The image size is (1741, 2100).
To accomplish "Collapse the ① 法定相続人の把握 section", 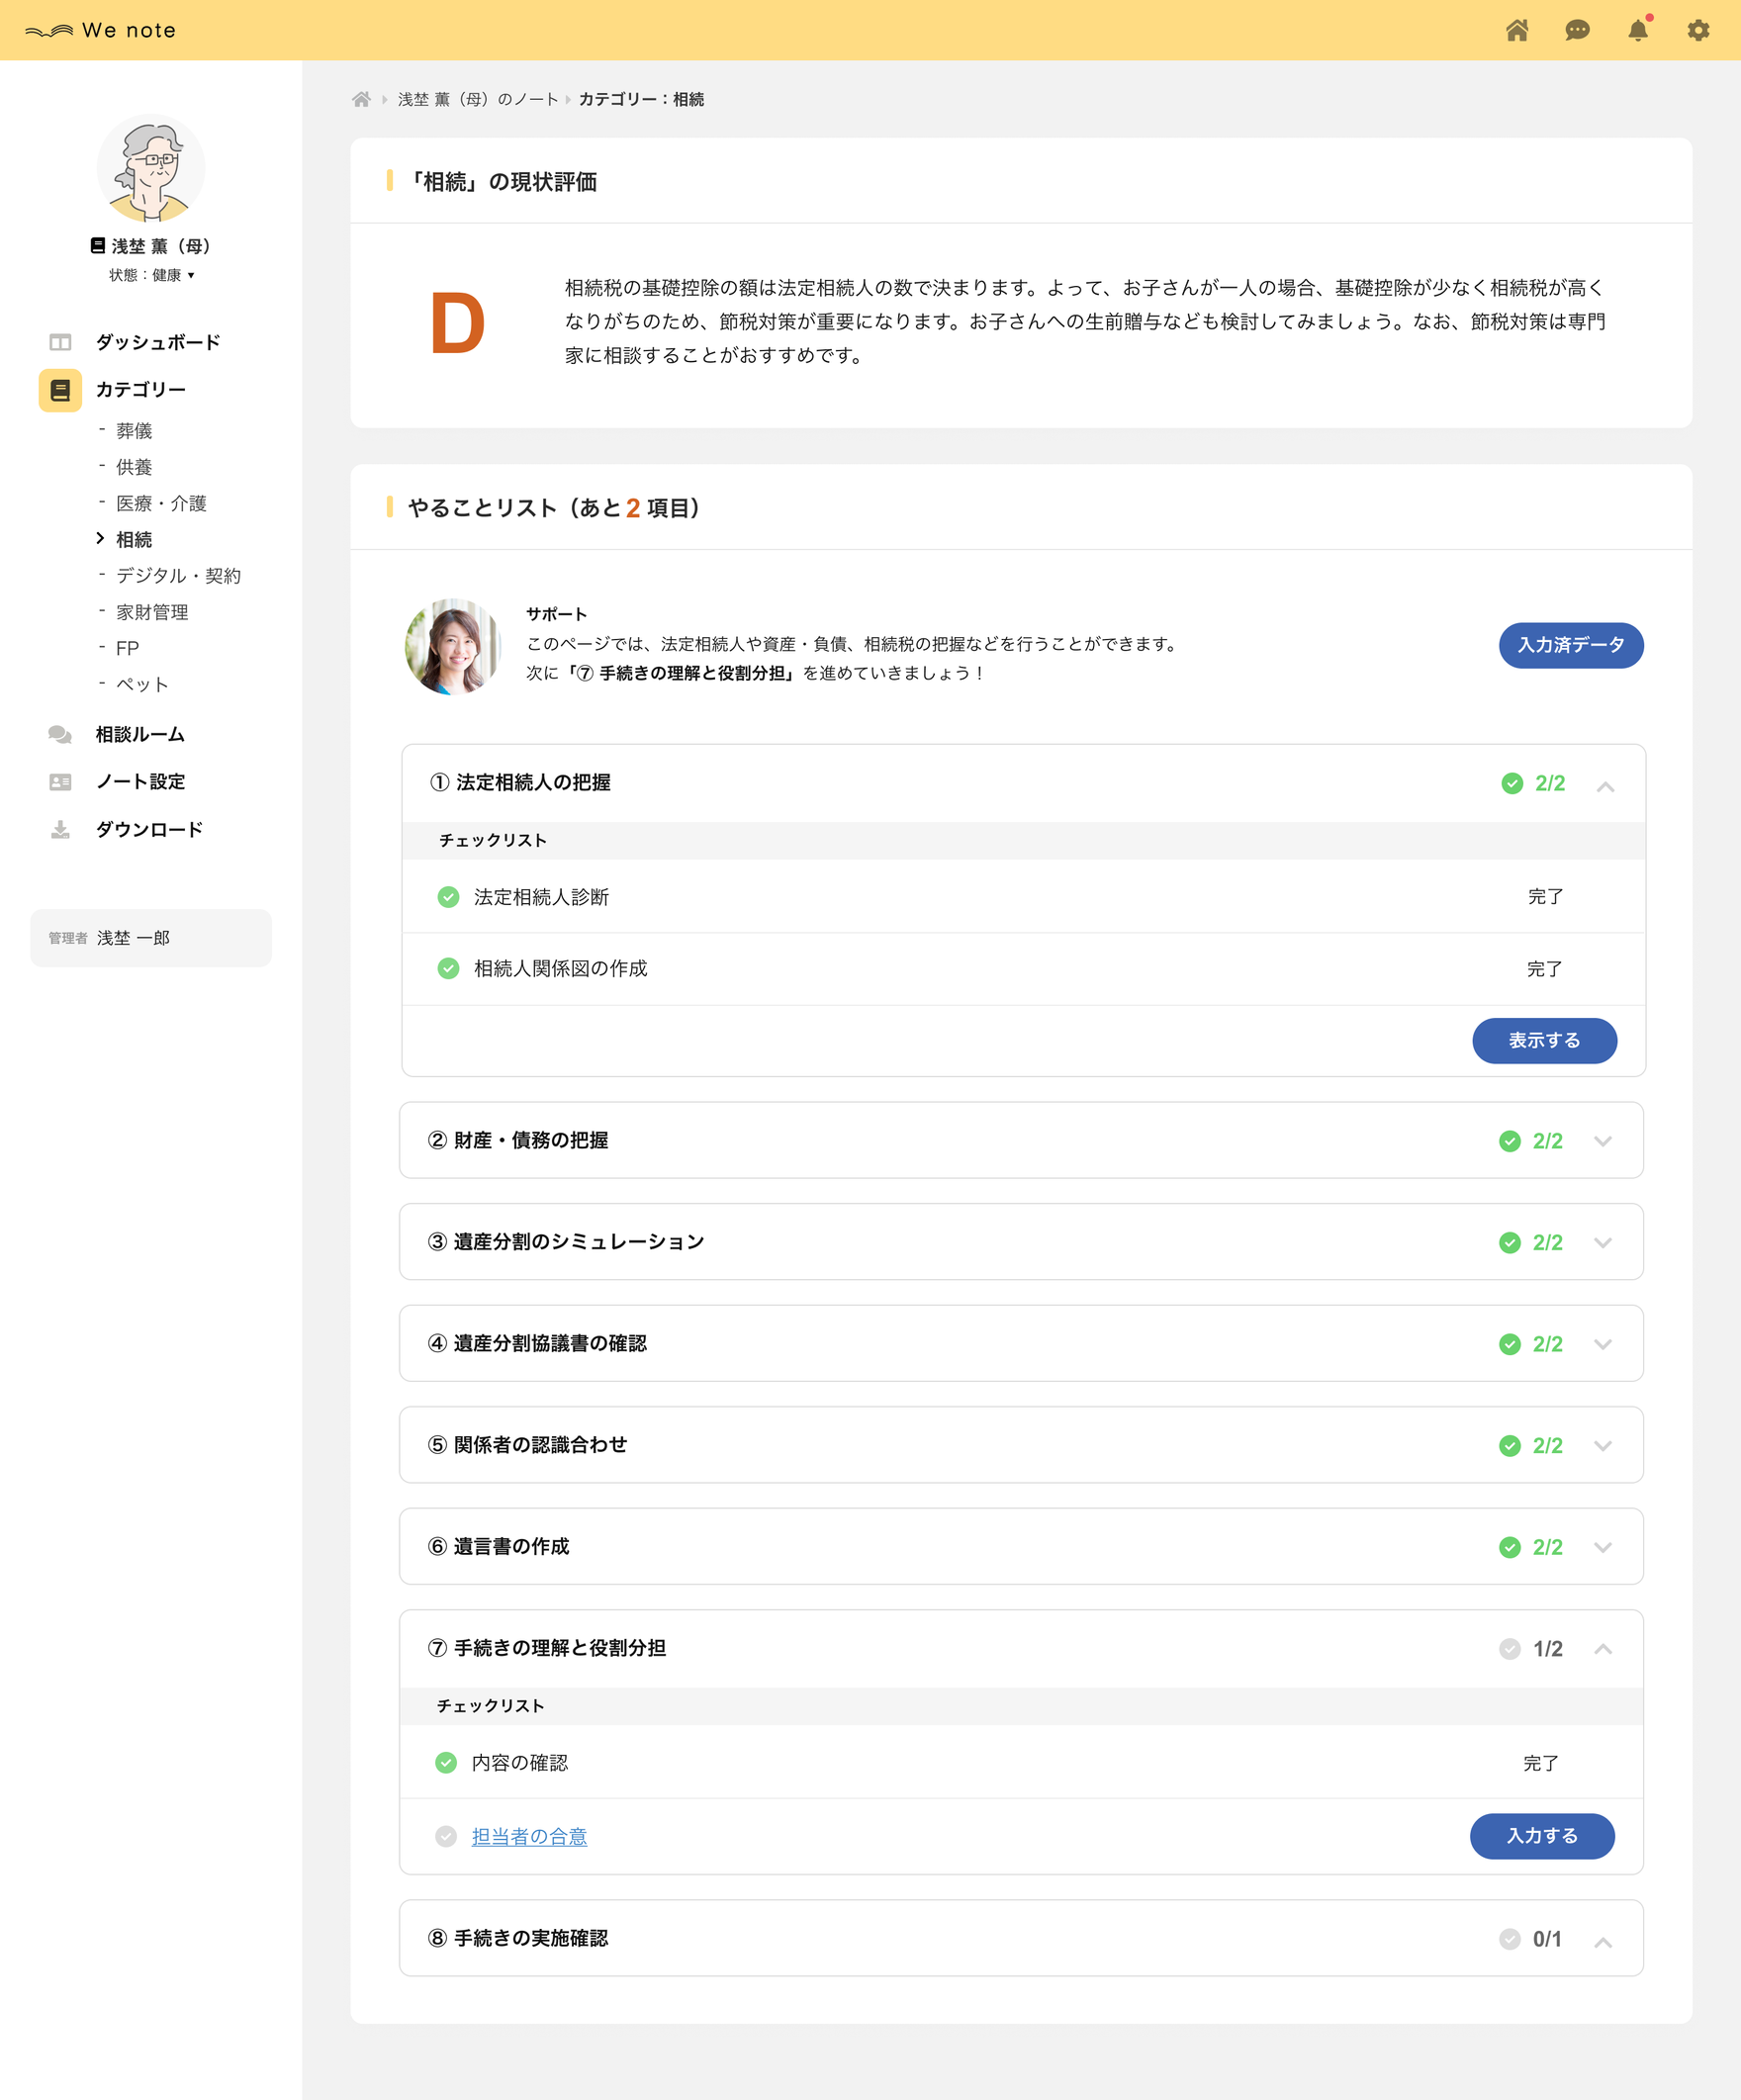I will click(x=1604, y=786).
